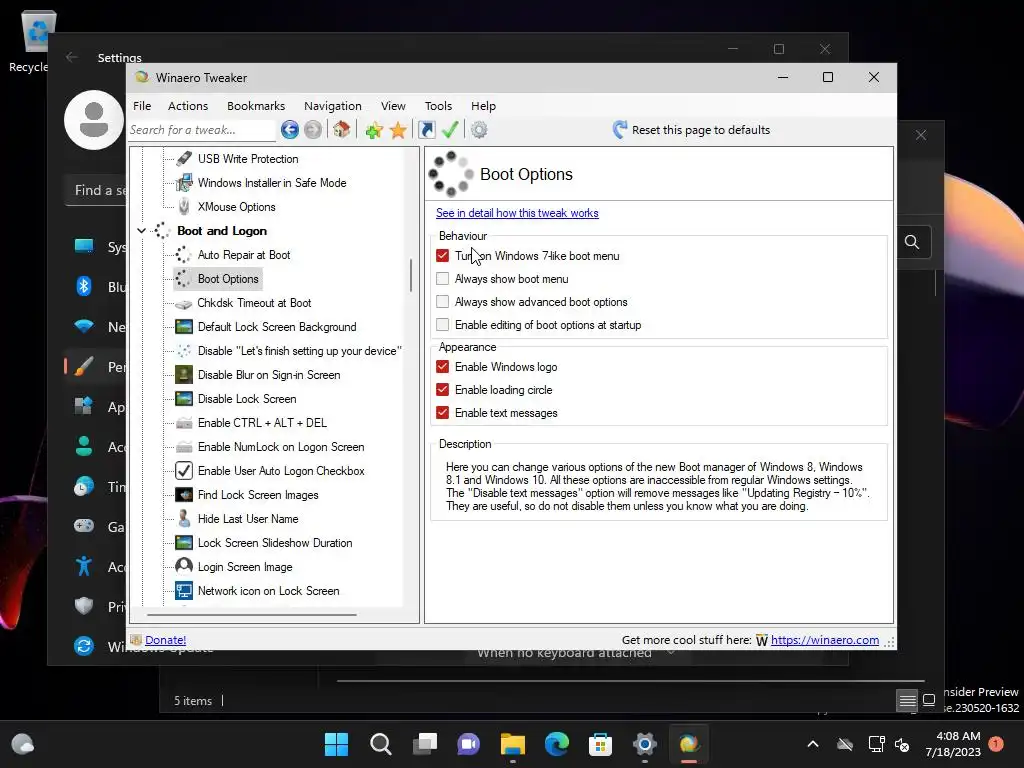Check Always show boot menu
The height and width of the screenshot is (768, 1024).
(443, 278)
